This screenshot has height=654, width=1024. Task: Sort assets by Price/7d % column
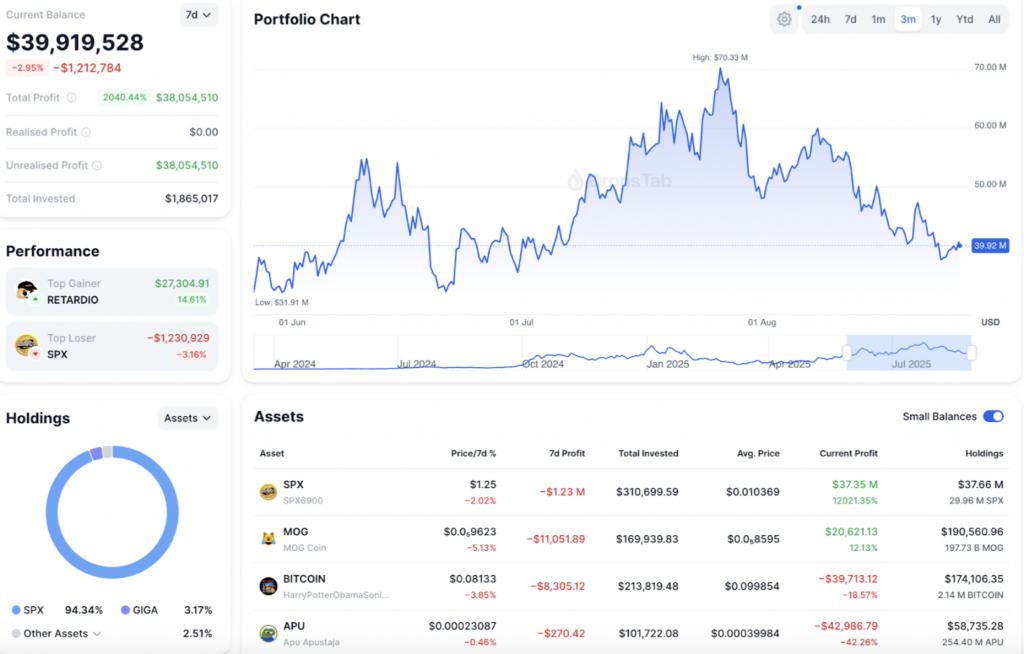tap(473, 453)
